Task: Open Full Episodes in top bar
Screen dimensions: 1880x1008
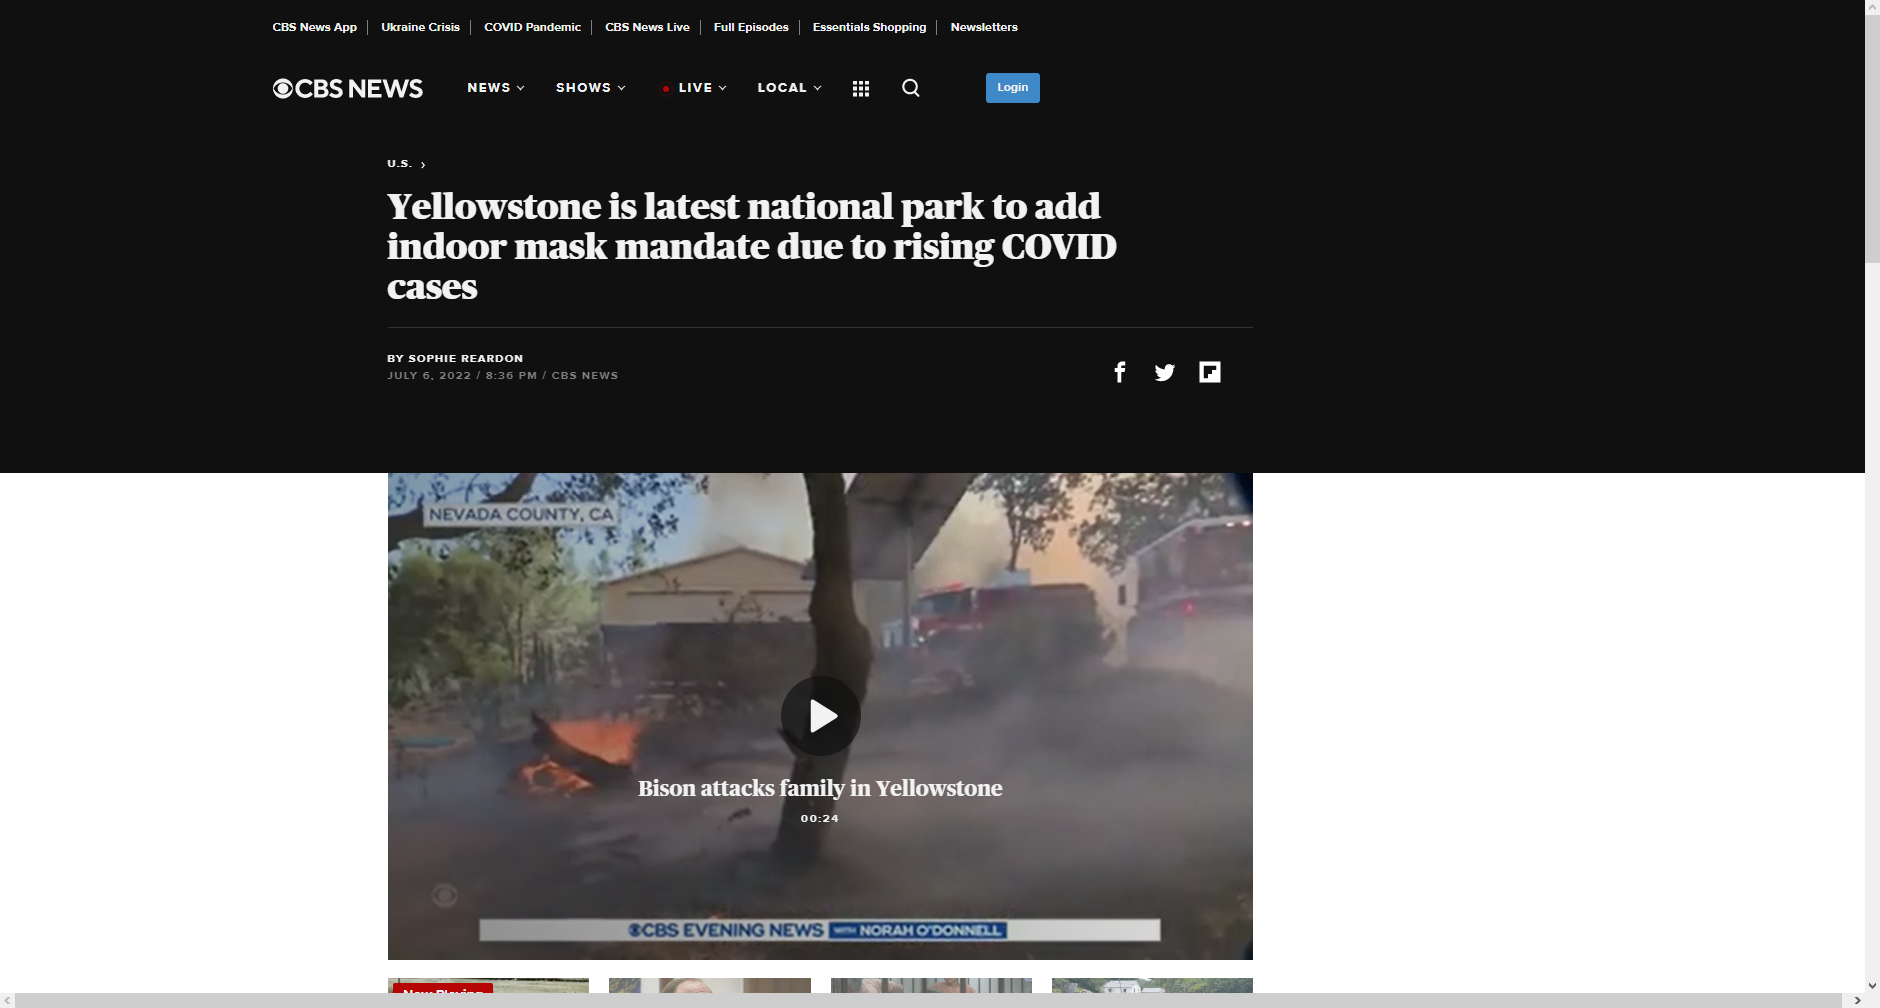Action: click(x=751, y=27)
